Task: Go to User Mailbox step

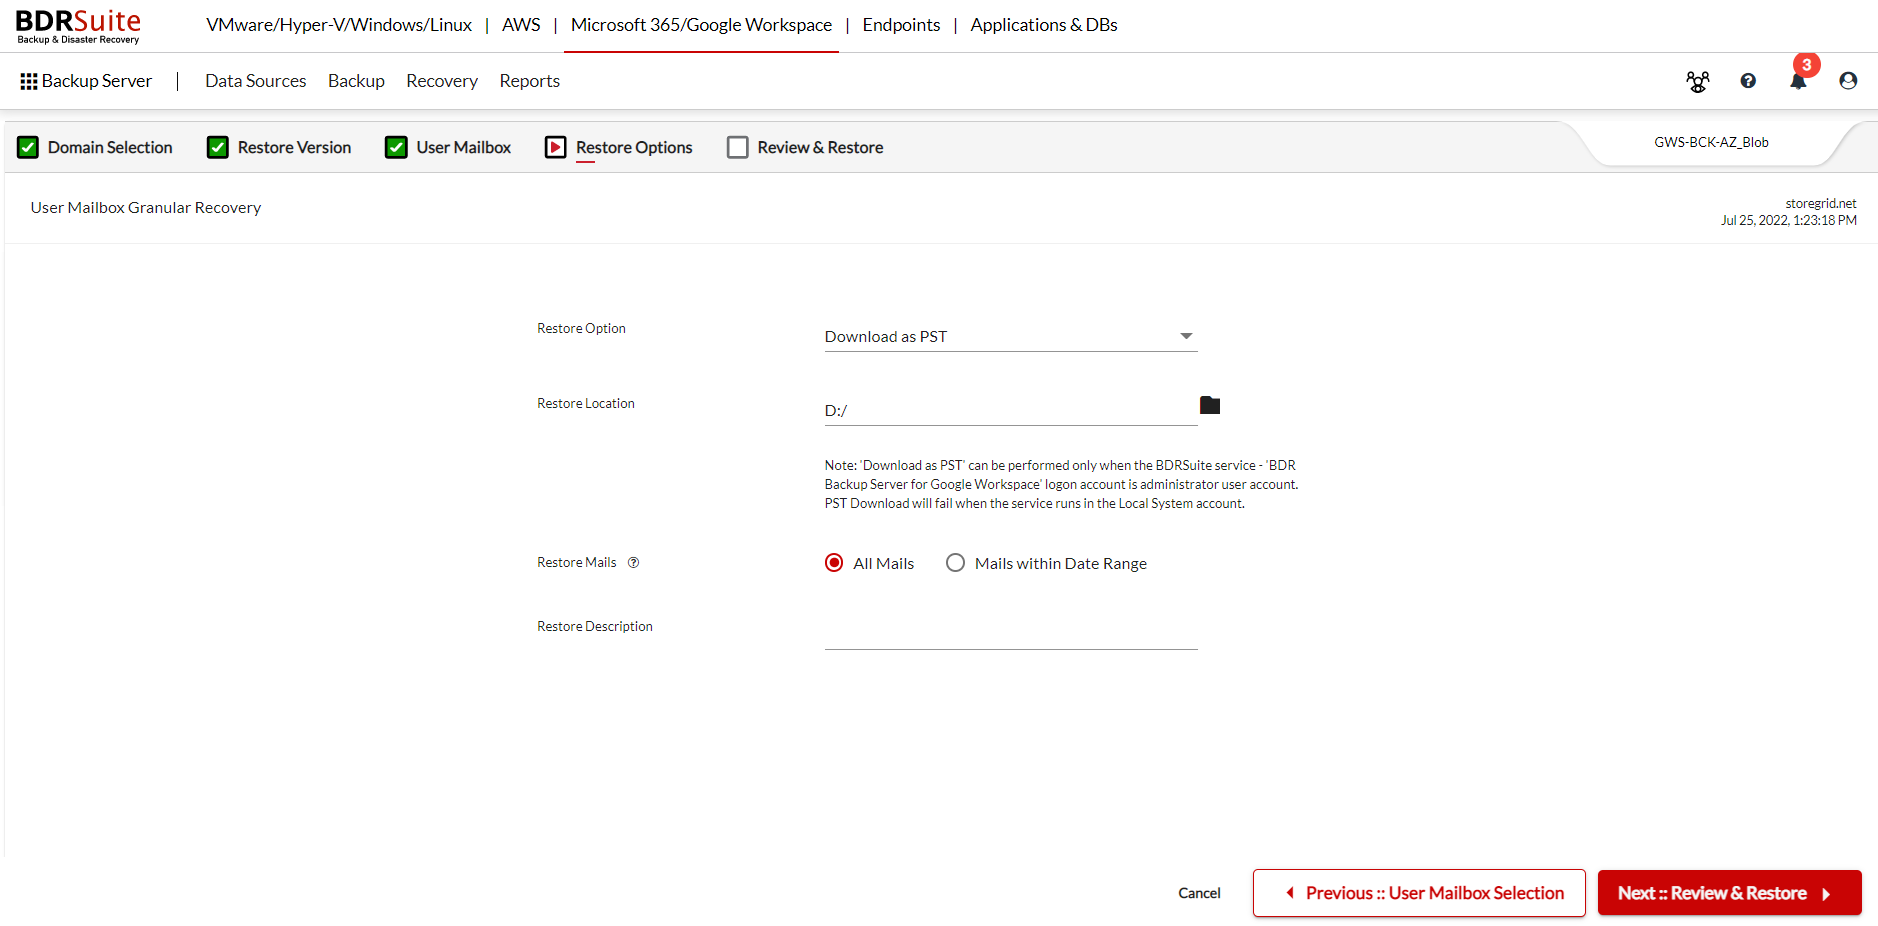Action: [x=463, y=148]
